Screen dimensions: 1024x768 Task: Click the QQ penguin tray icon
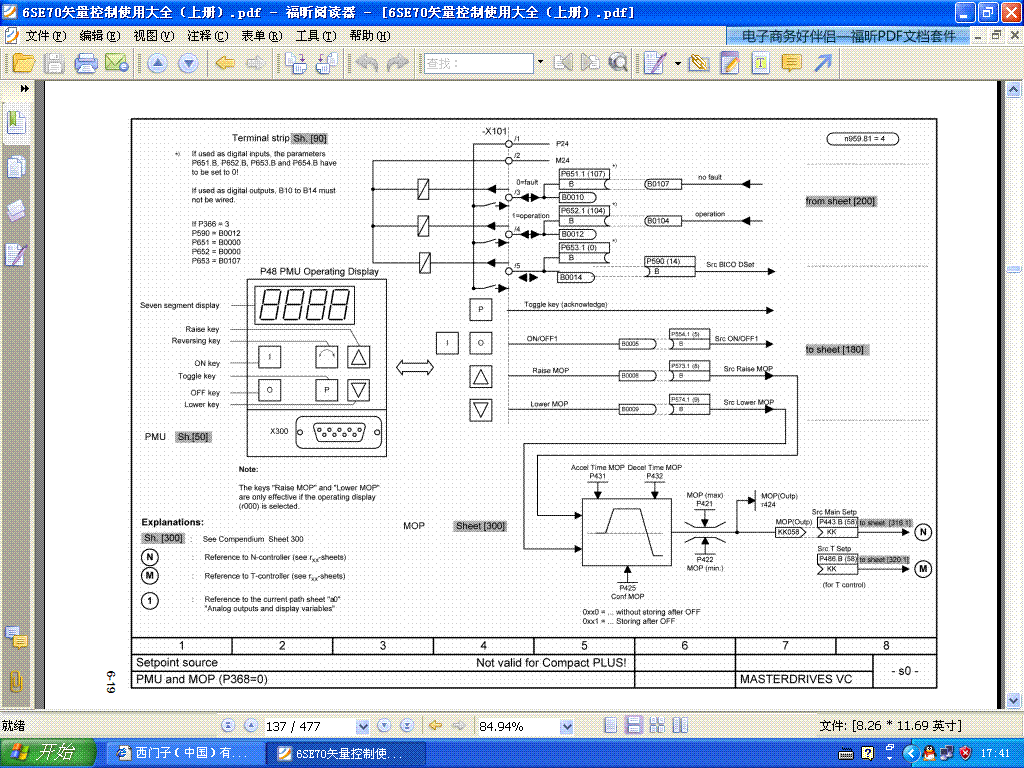pyautogui.click(x=929, y=754)
